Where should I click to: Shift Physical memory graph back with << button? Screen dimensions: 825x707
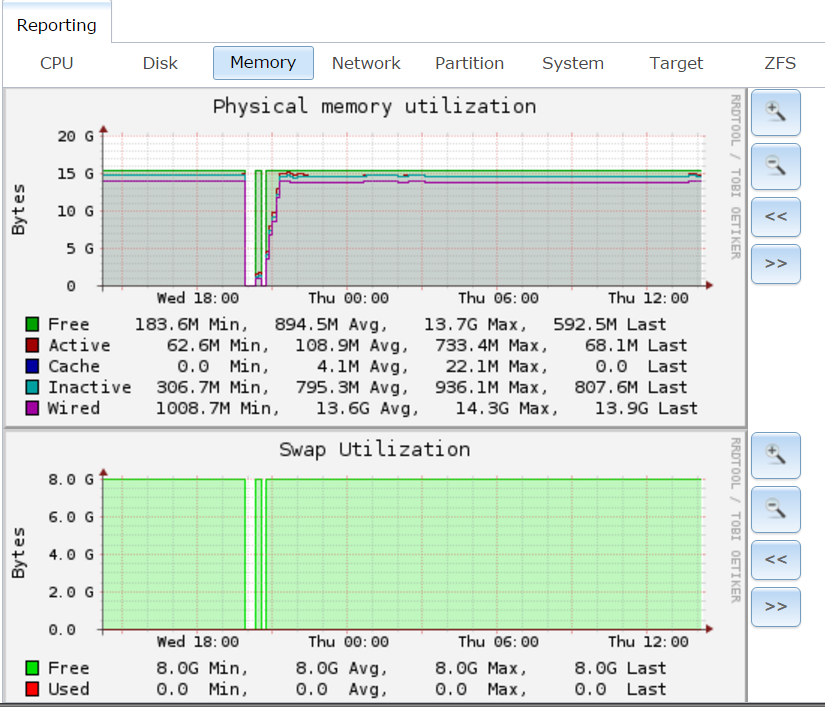[776, 217]
